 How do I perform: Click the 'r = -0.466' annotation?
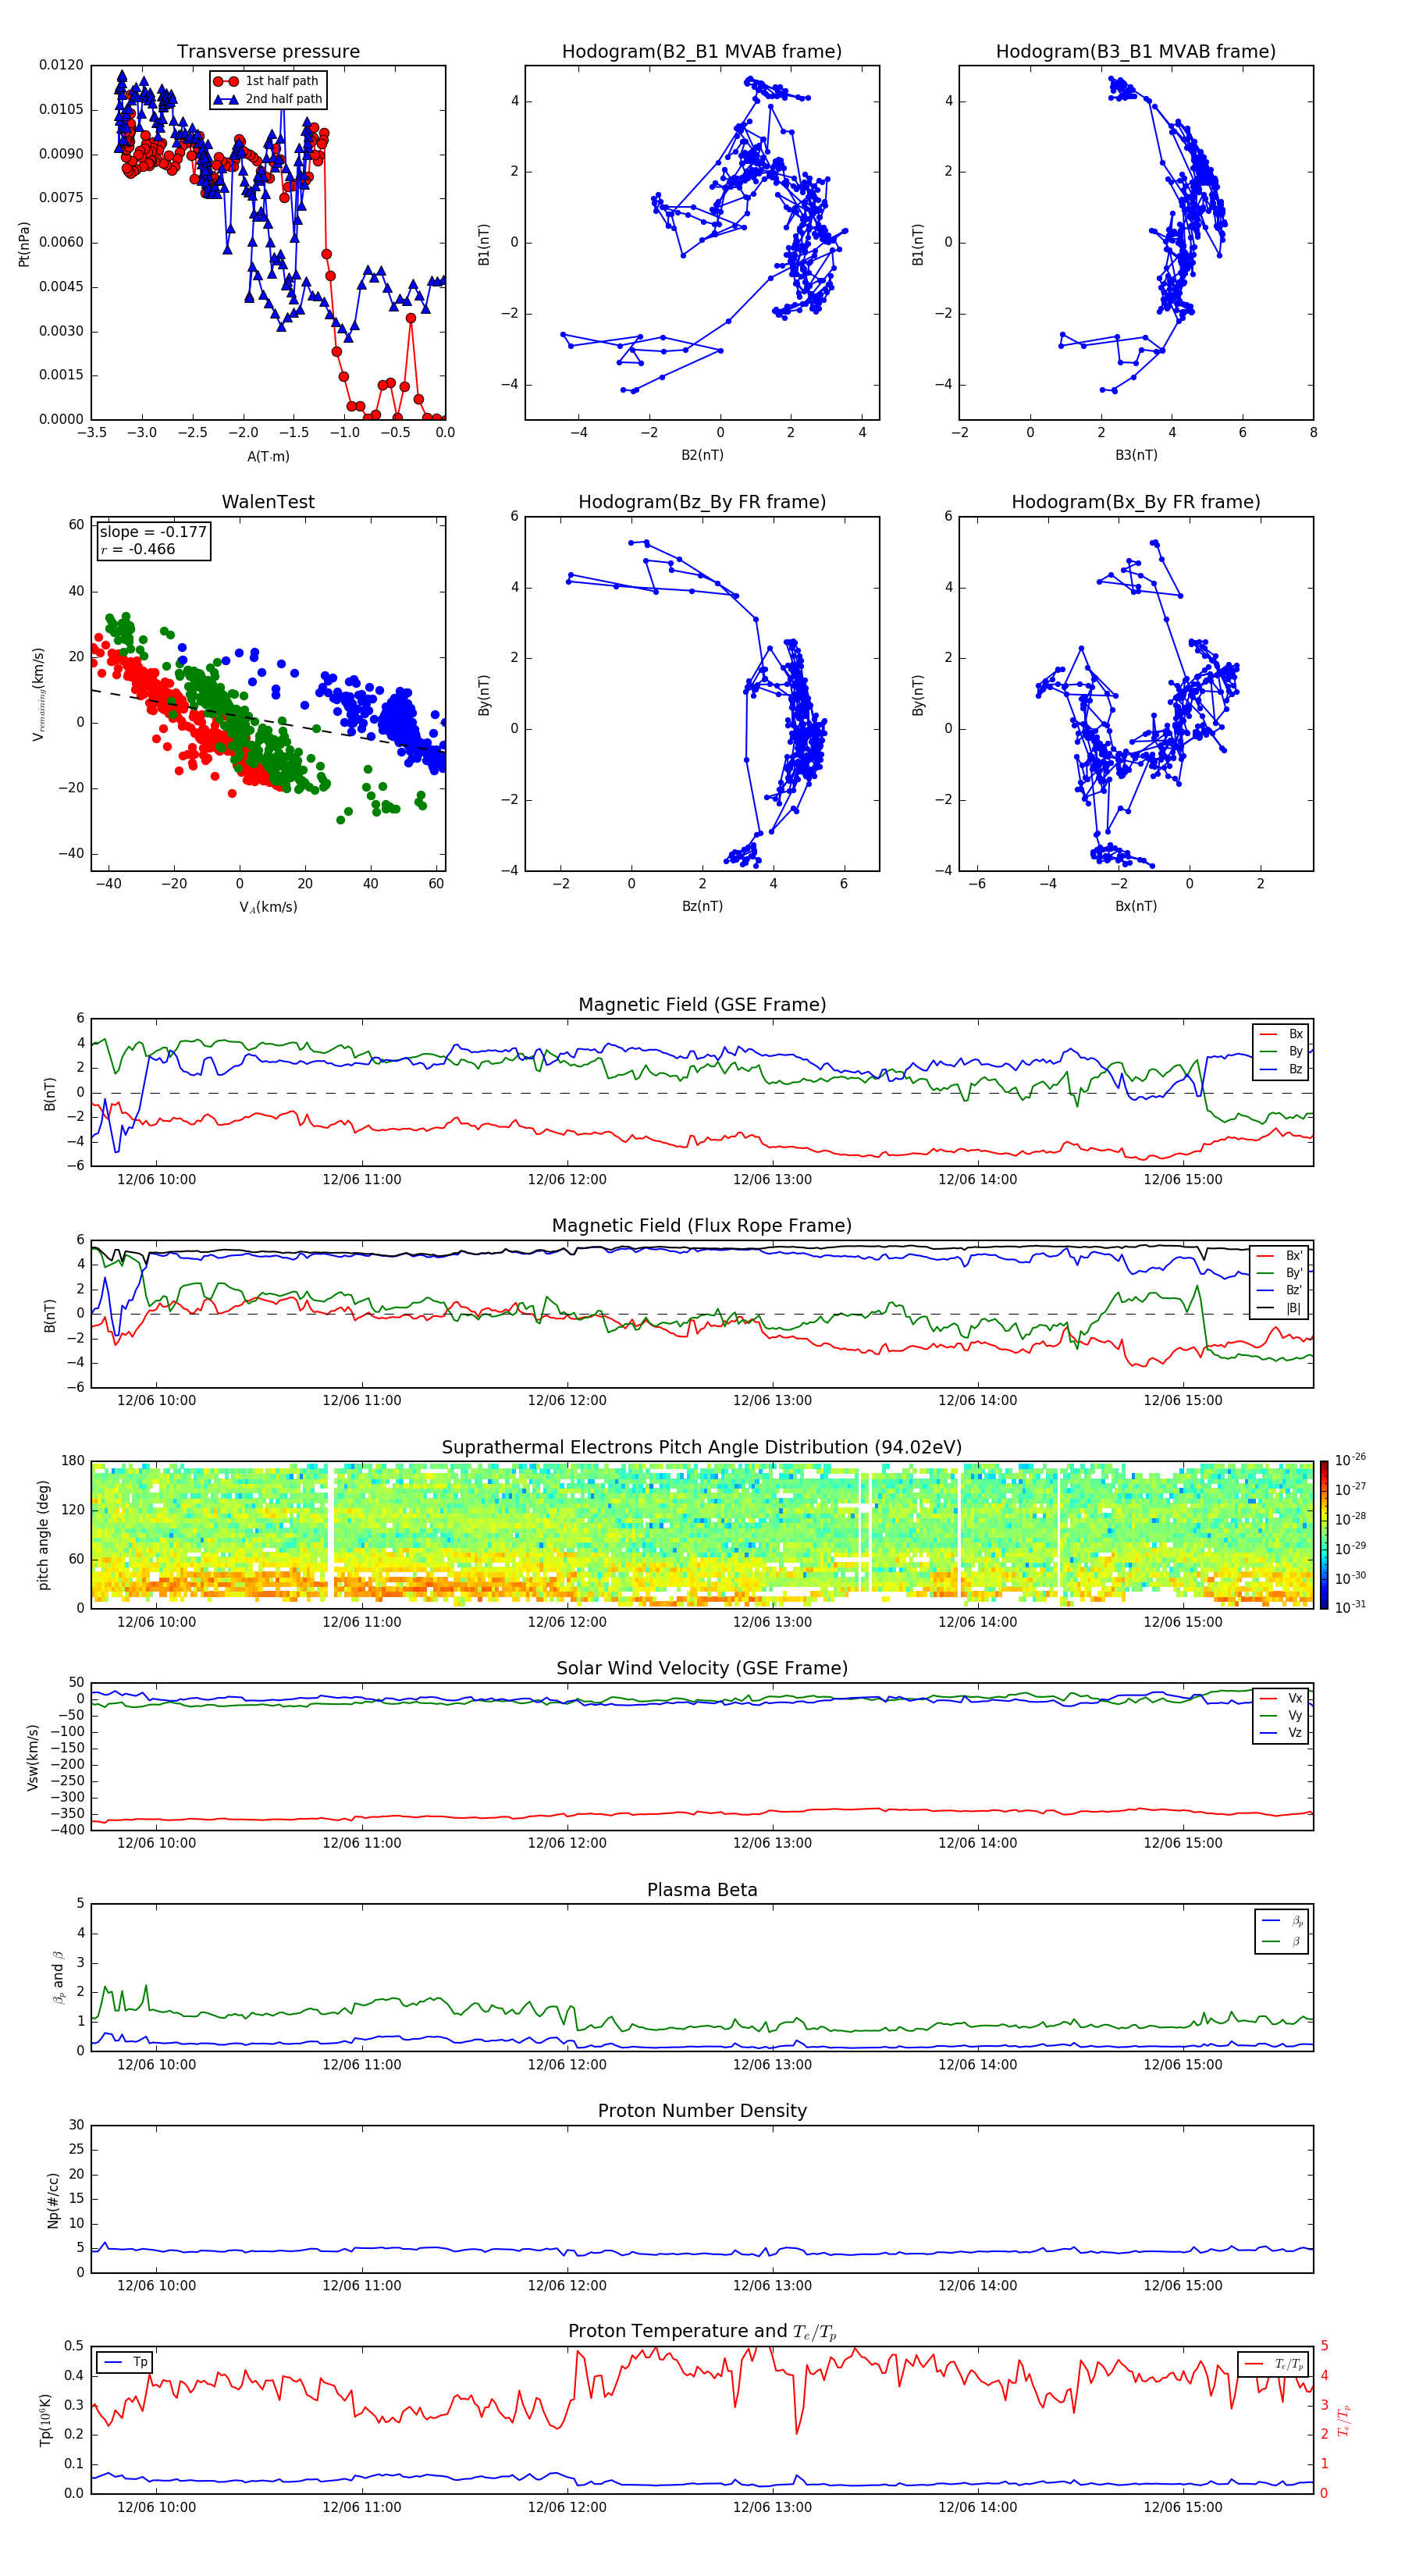tap(138, 549)
